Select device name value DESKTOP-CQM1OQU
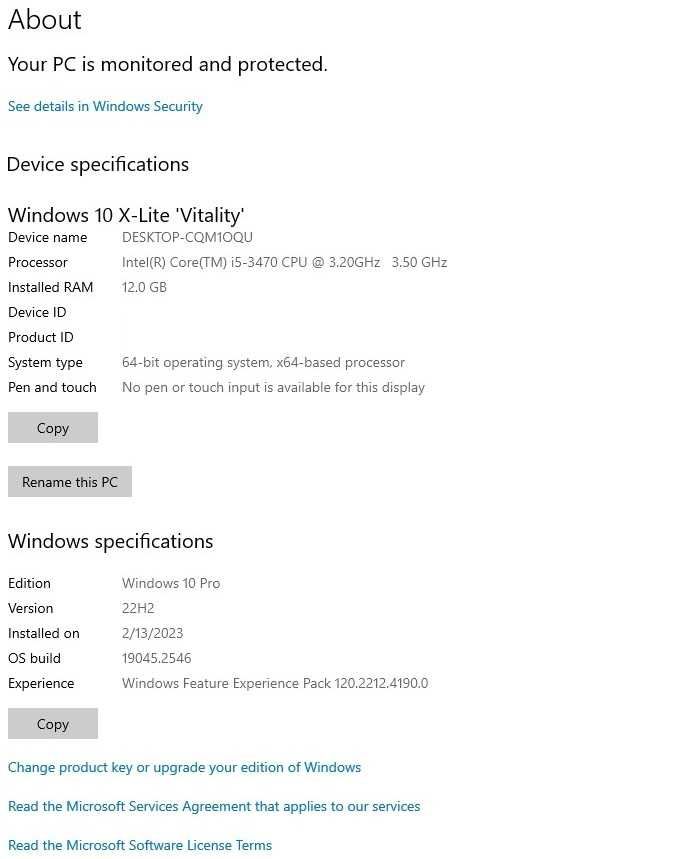 pos(187,238)
